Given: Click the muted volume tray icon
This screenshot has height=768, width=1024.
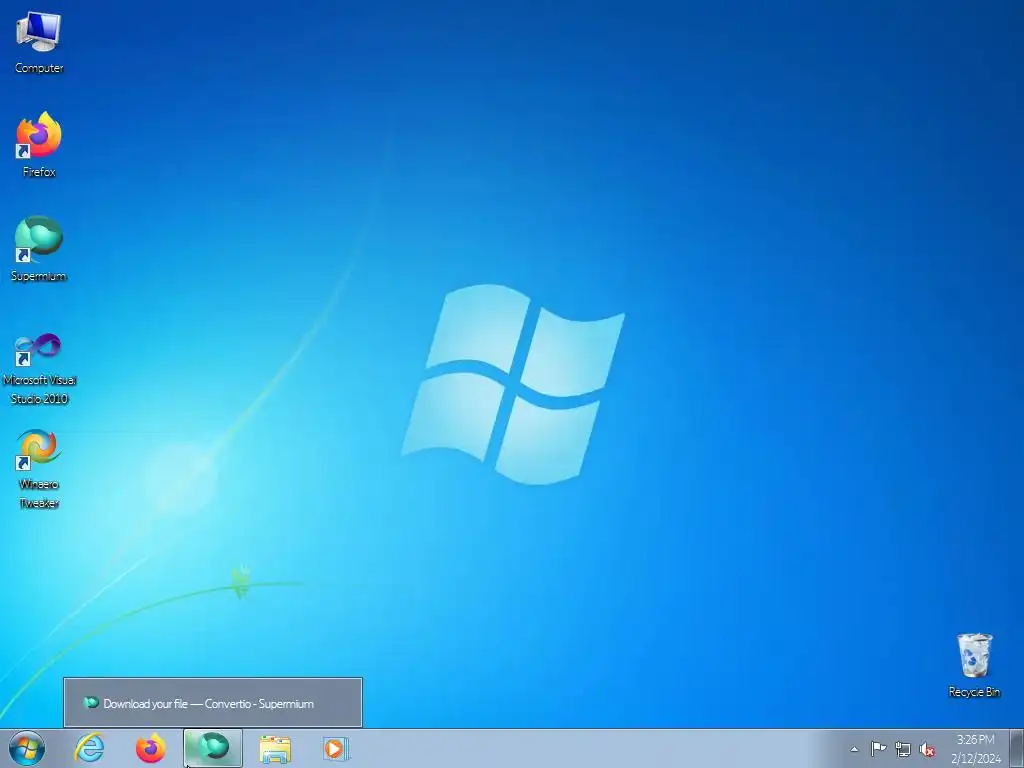Looking at the screenshot, I should (927, 750).
